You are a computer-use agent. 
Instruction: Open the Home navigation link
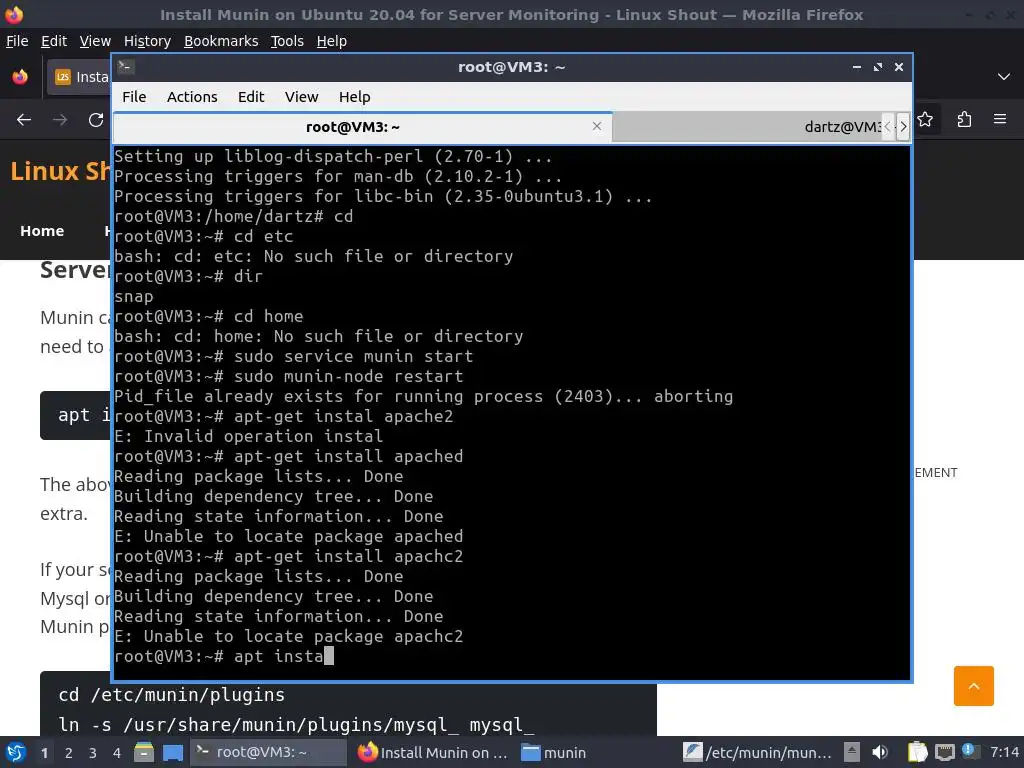(x=42, y=231)
